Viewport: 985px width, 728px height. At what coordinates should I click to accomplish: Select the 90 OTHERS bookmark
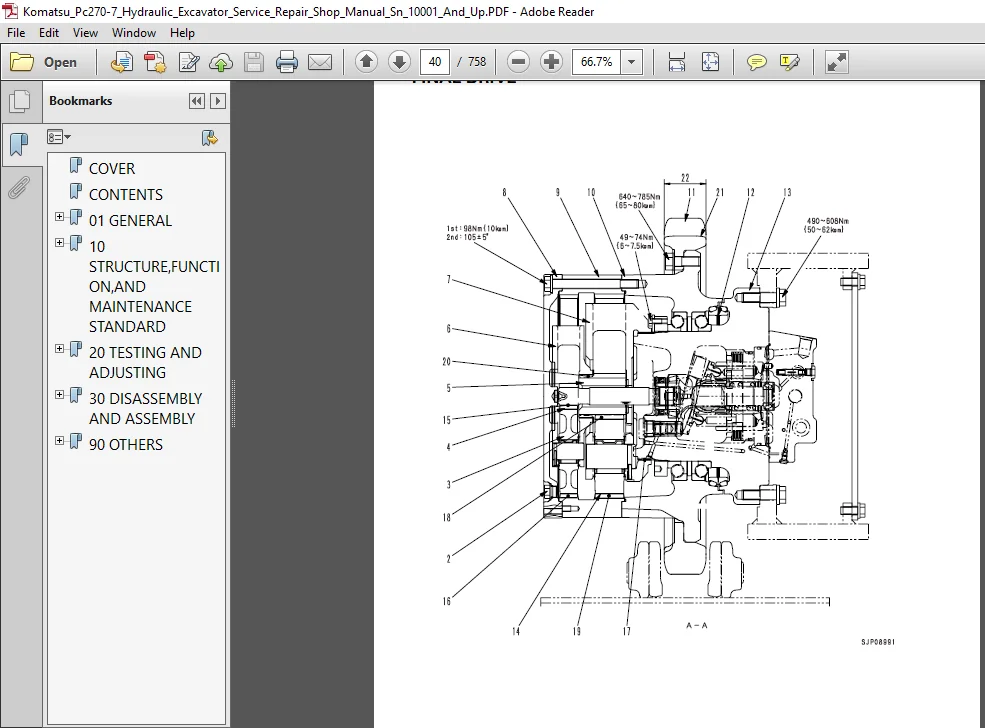coord(126,444)
